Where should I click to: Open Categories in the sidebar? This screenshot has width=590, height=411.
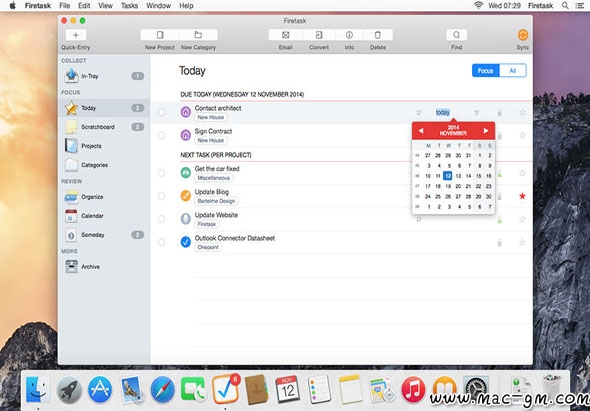point(104,165)
